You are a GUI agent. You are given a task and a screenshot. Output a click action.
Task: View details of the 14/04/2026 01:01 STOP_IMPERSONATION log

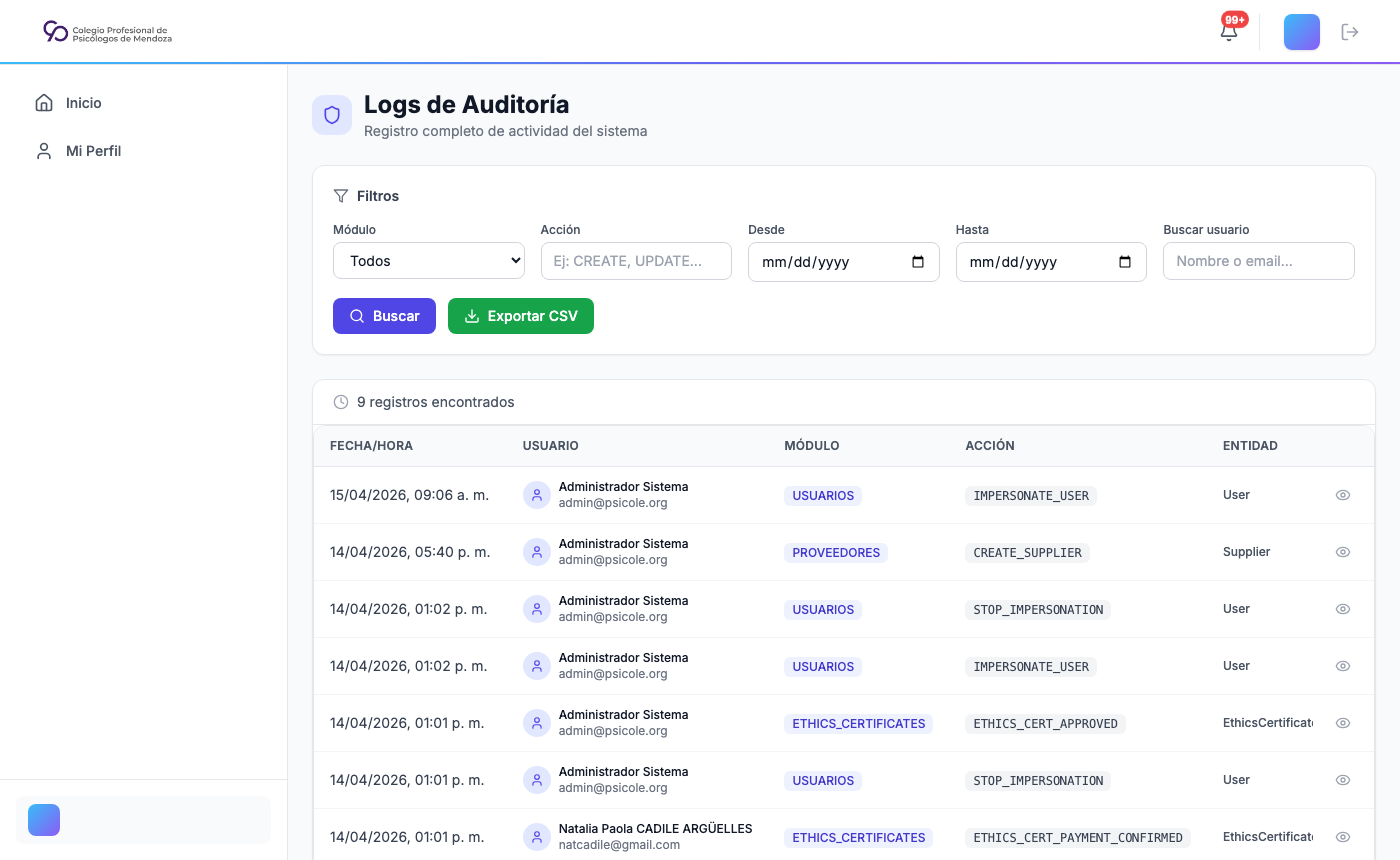click(x=1343, y=780)
